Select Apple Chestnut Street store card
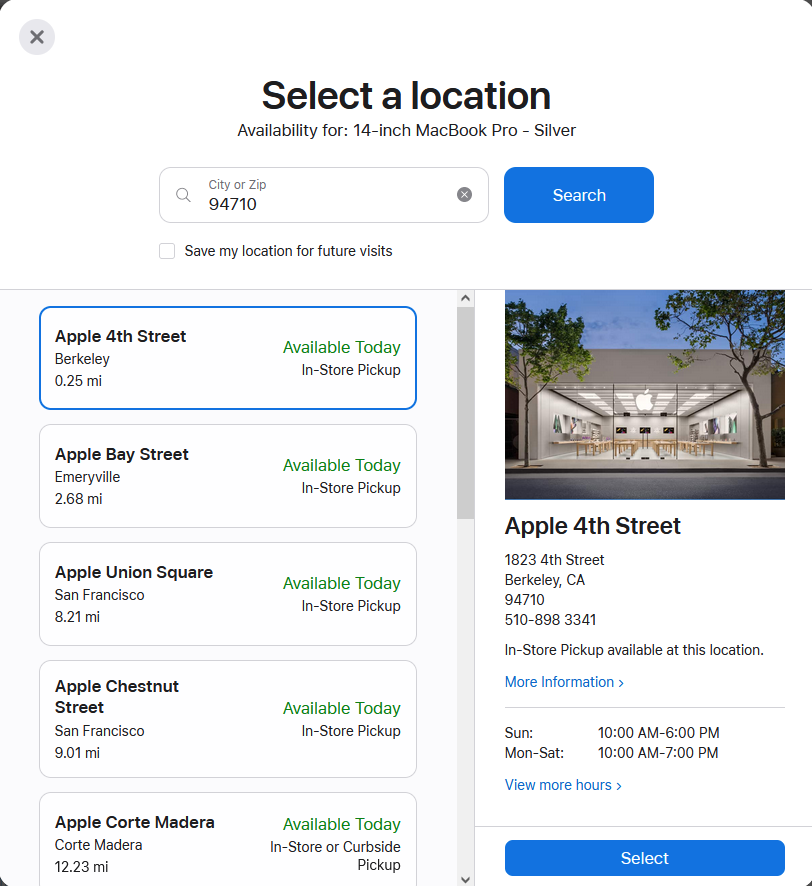812x886 pixels. tap(228, 719)
